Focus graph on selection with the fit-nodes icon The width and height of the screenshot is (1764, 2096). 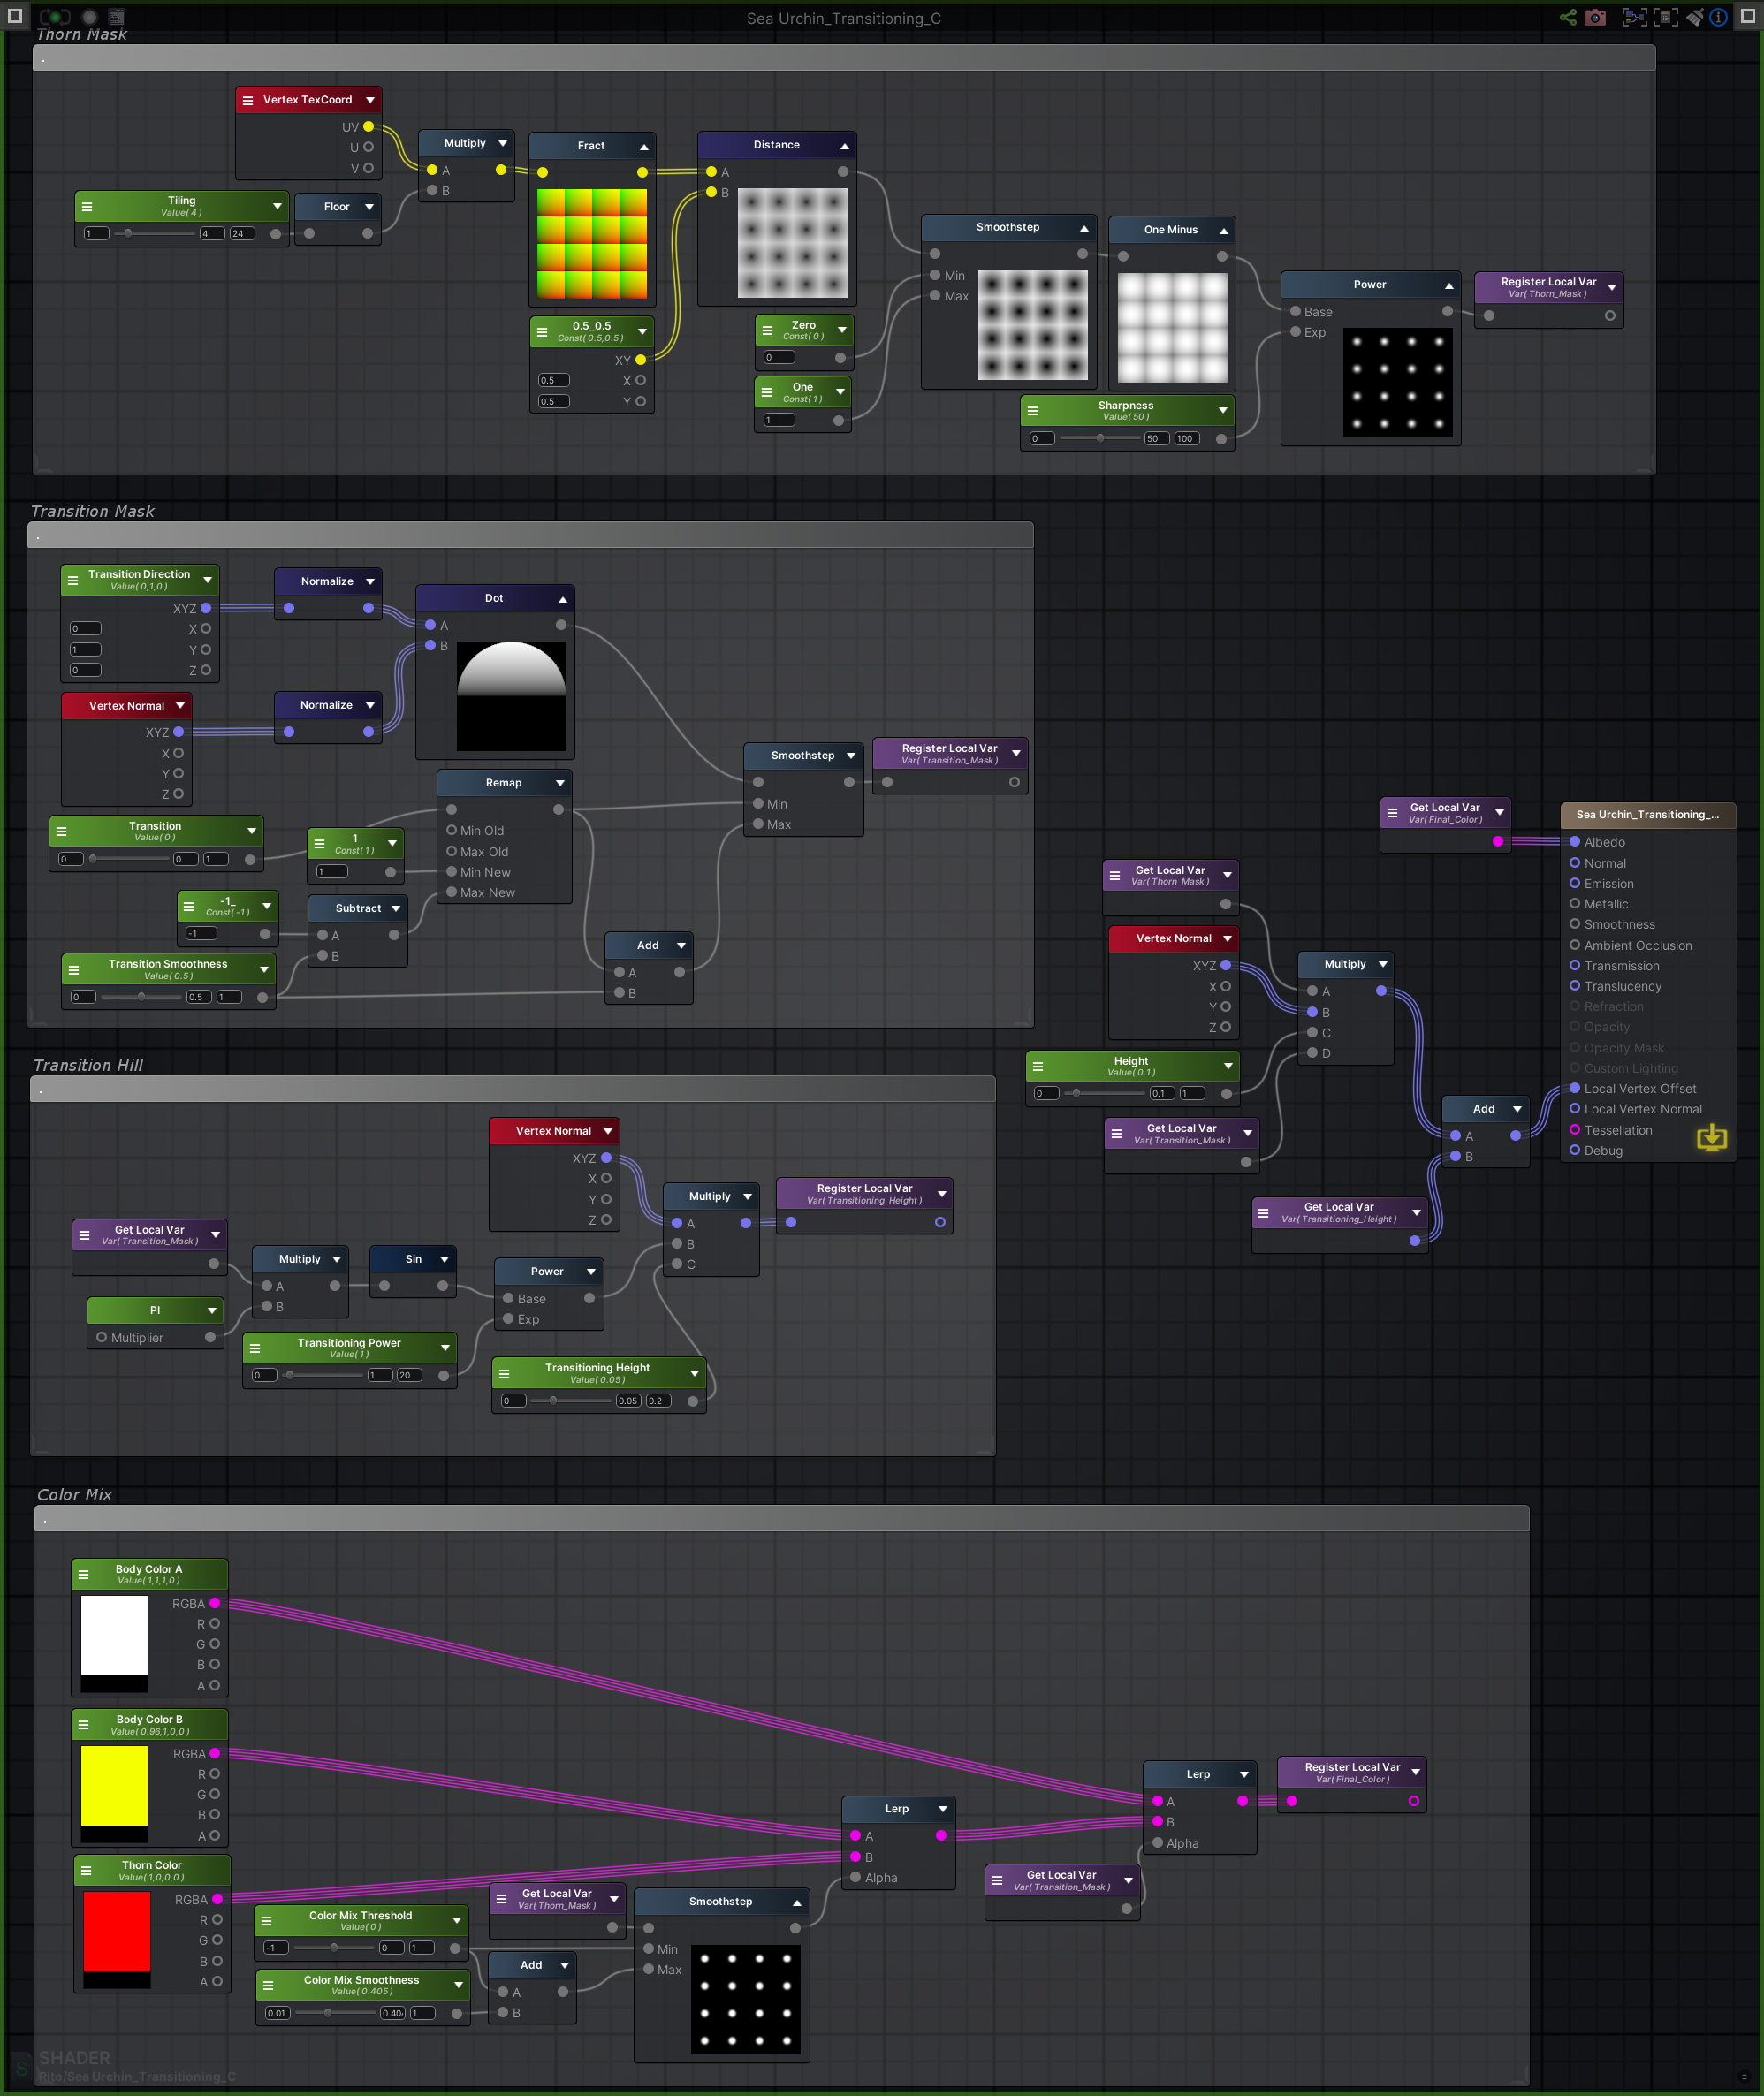tap(1636, 17)
